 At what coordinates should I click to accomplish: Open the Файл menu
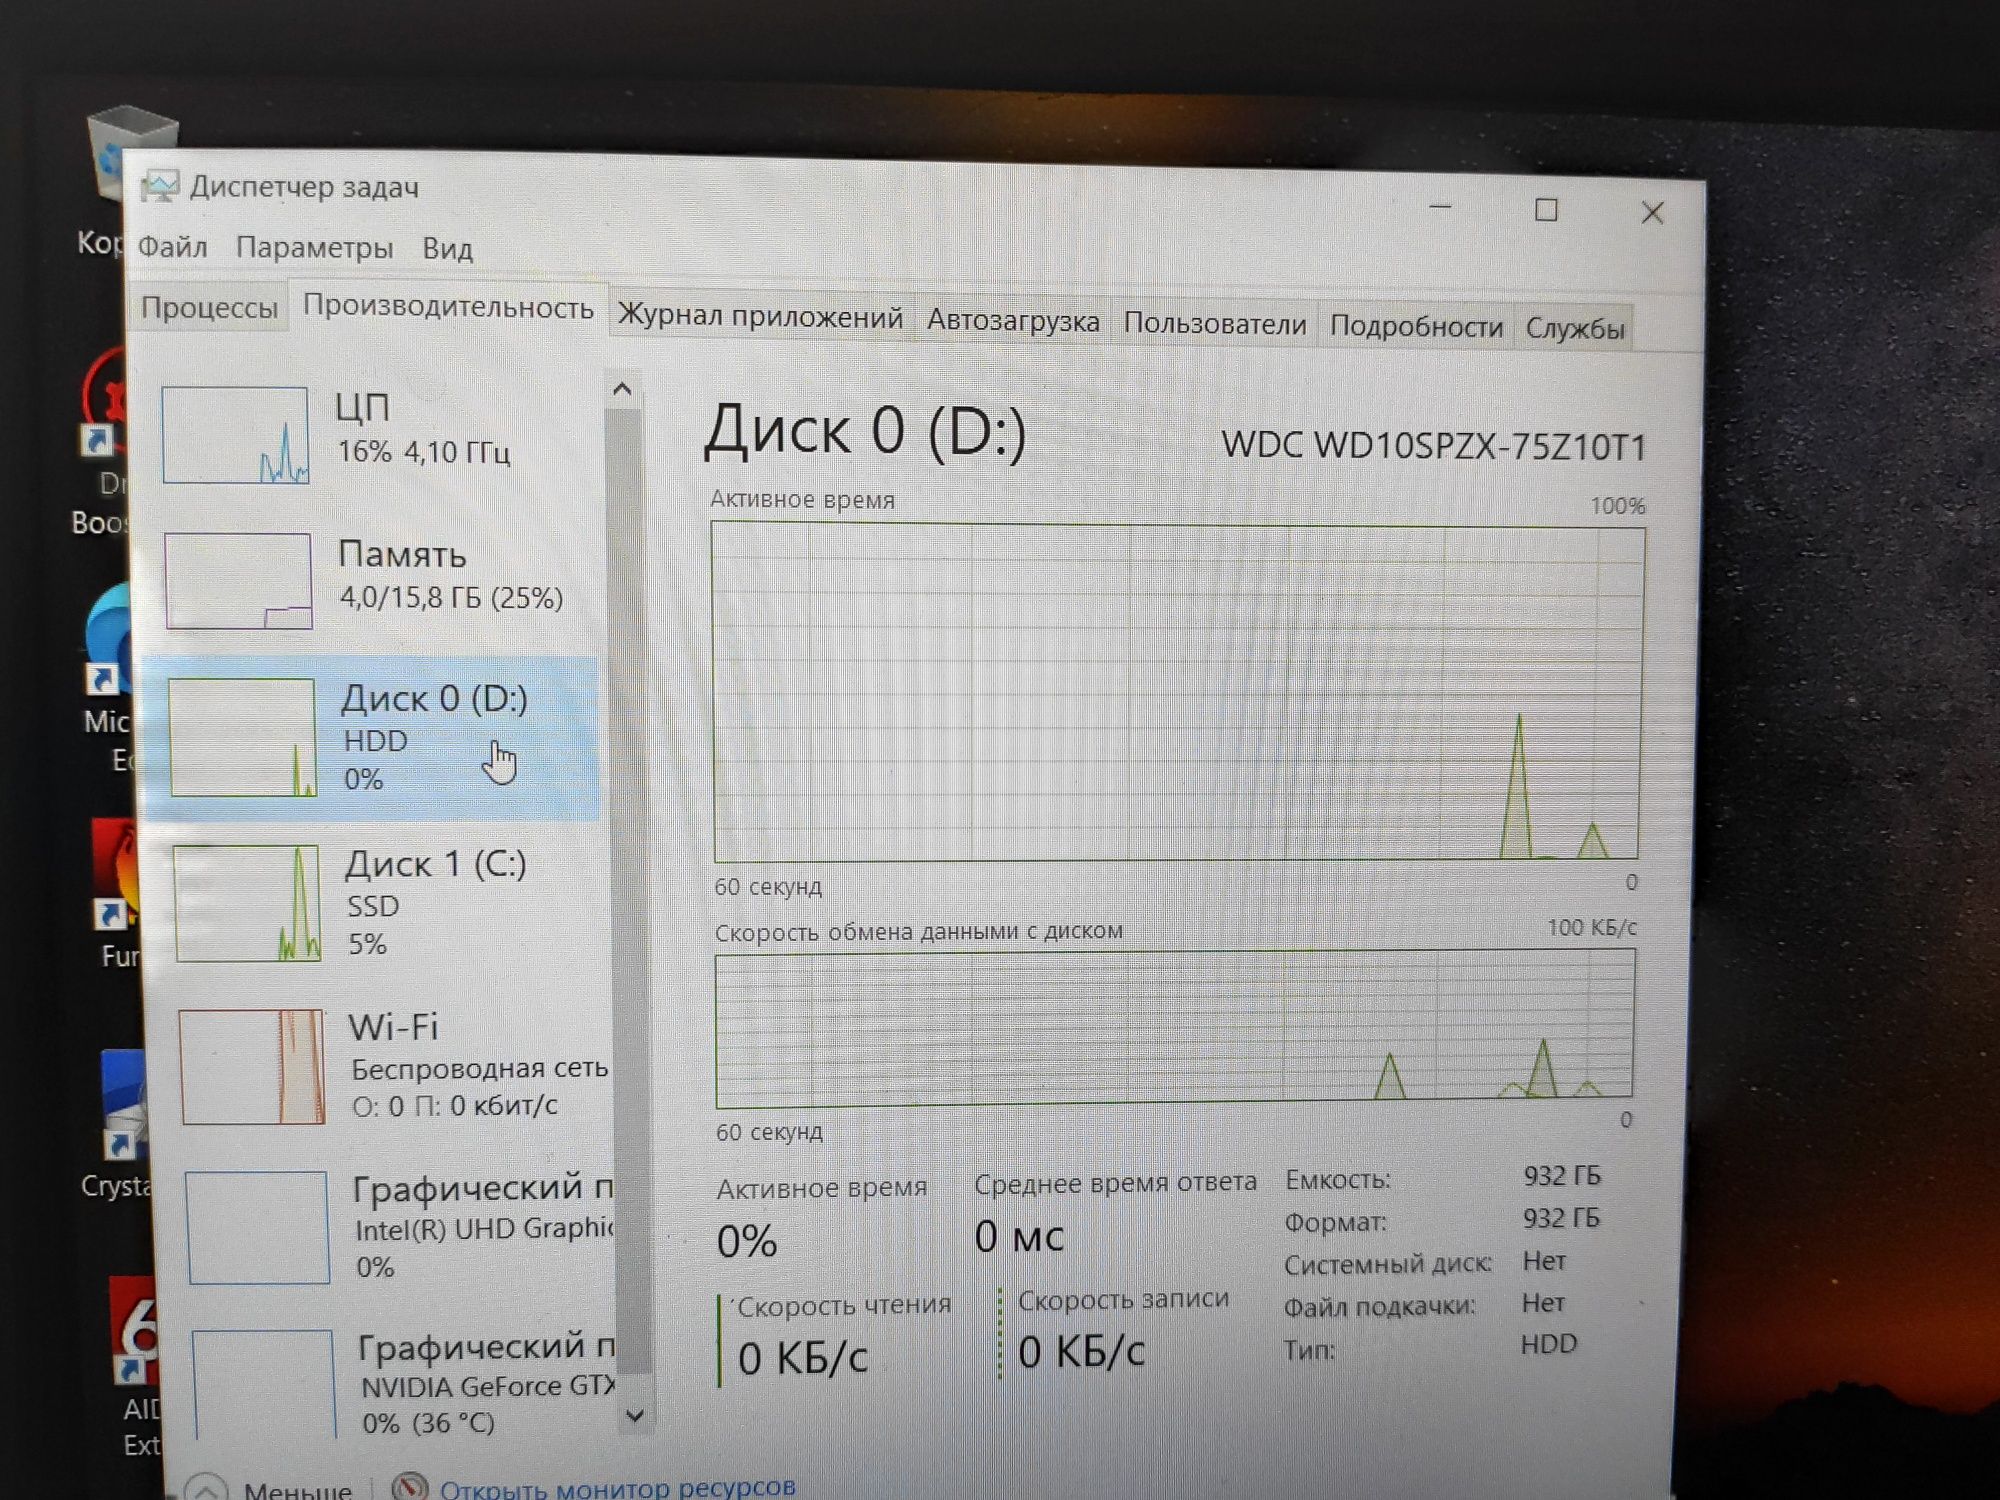[x=172, y=246]
